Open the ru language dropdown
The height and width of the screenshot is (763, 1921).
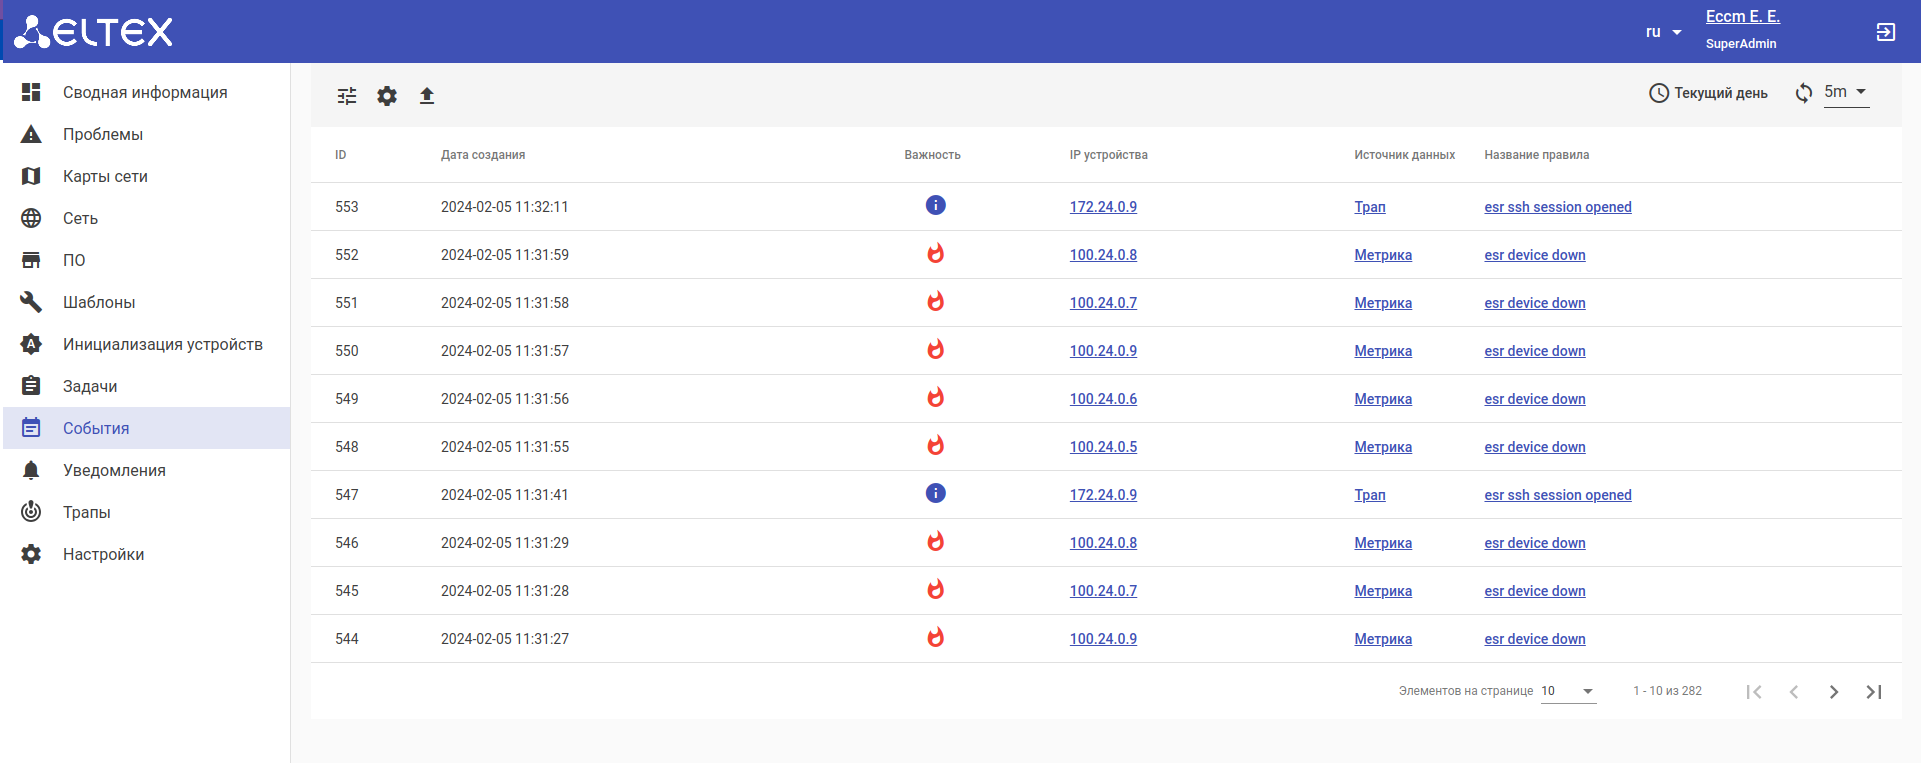pos(1663,32)
